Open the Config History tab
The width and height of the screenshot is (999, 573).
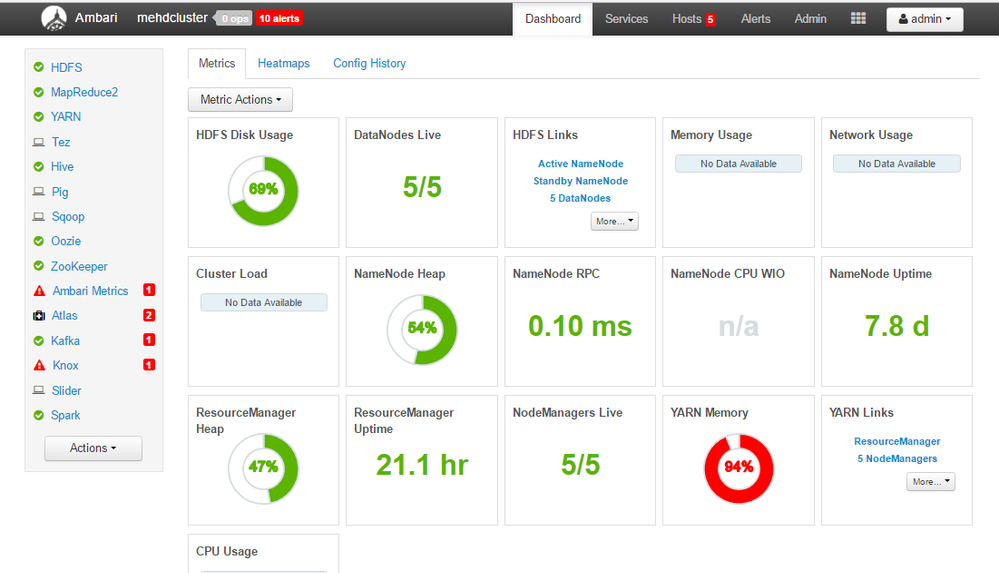click(370, 63)
